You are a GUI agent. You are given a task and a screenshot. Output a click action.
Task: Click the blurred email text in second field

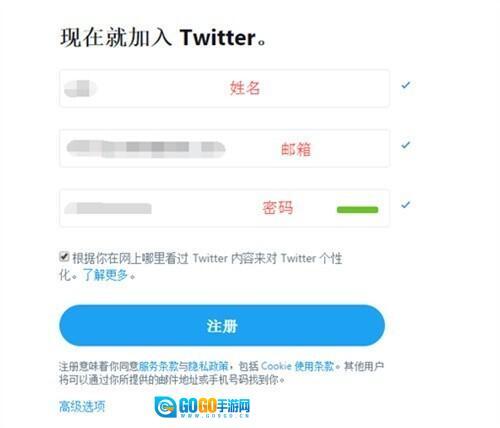tap(146, 149)
